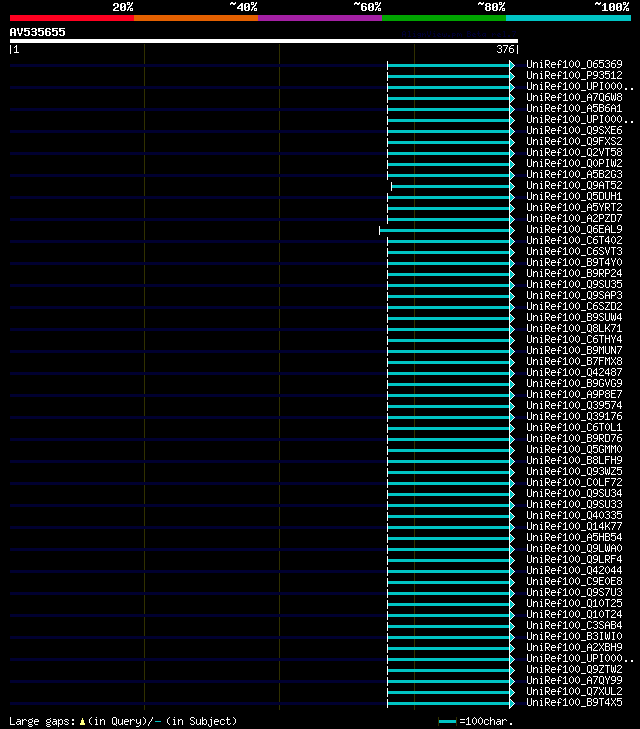The image size is (640, 729).
Task: Select UniRef100_Q40335 label
Action: (x=574, y=516)
